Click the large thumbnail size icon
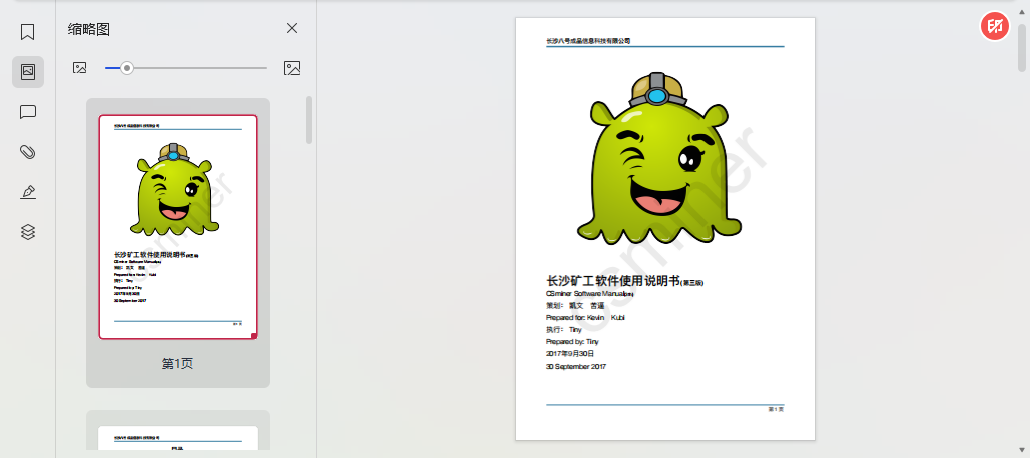Viewport: 1030px width, 458px height. (x=292, y=68)
